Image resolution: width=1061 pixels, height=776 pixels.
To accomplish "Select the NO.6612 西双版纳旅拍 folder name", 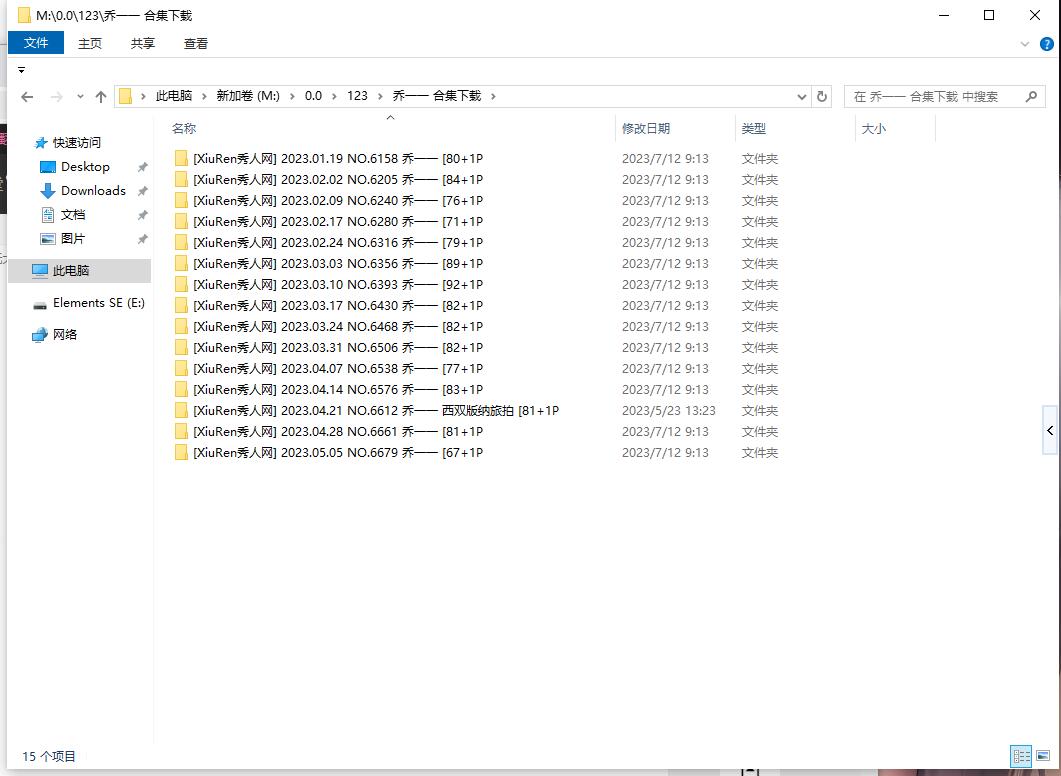I will [376, 410].
